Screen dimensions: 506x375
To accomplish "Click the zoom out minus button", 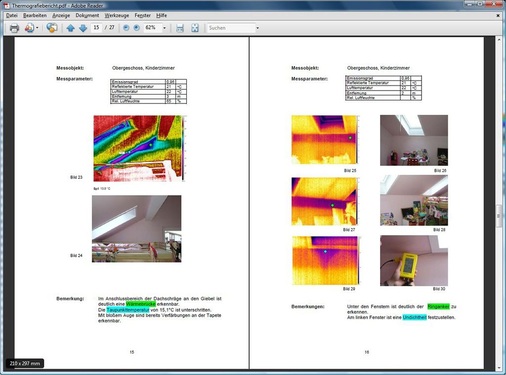I will click(126, 28).
